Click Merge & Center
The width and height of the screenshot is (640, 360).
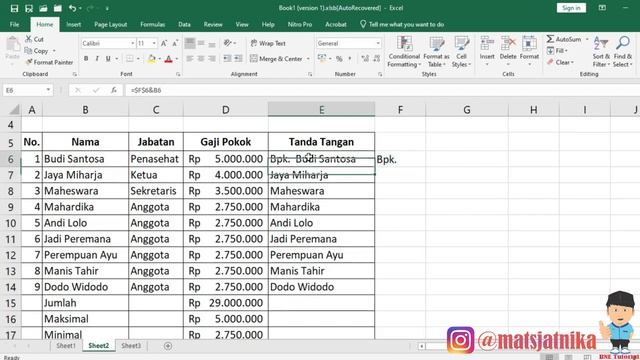[x=276, y=59]
